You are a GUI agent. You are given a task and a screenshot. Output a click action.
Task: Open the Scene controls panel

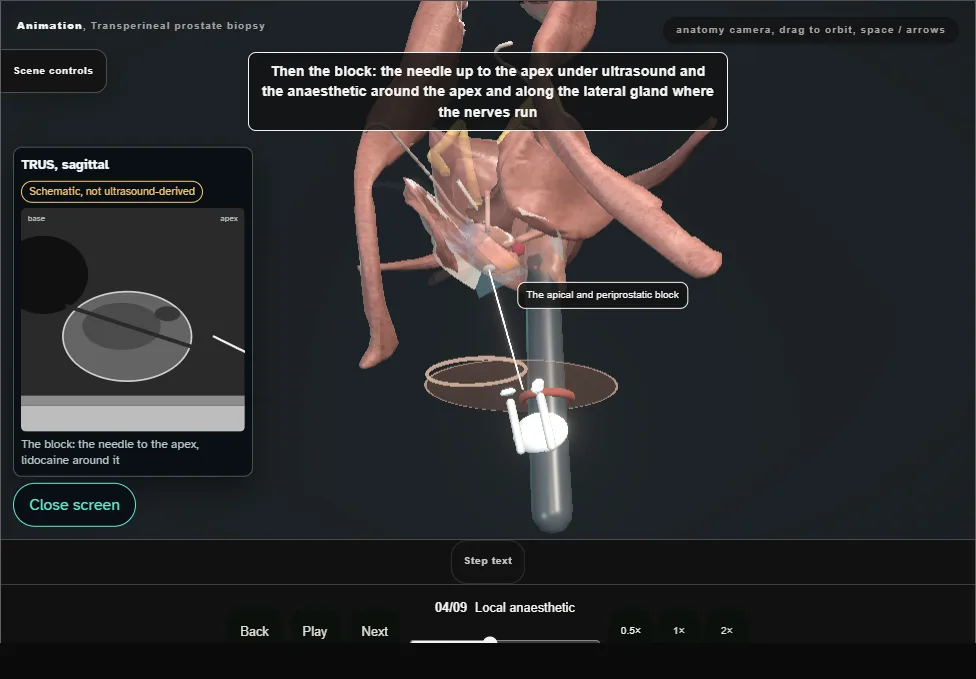53,71
